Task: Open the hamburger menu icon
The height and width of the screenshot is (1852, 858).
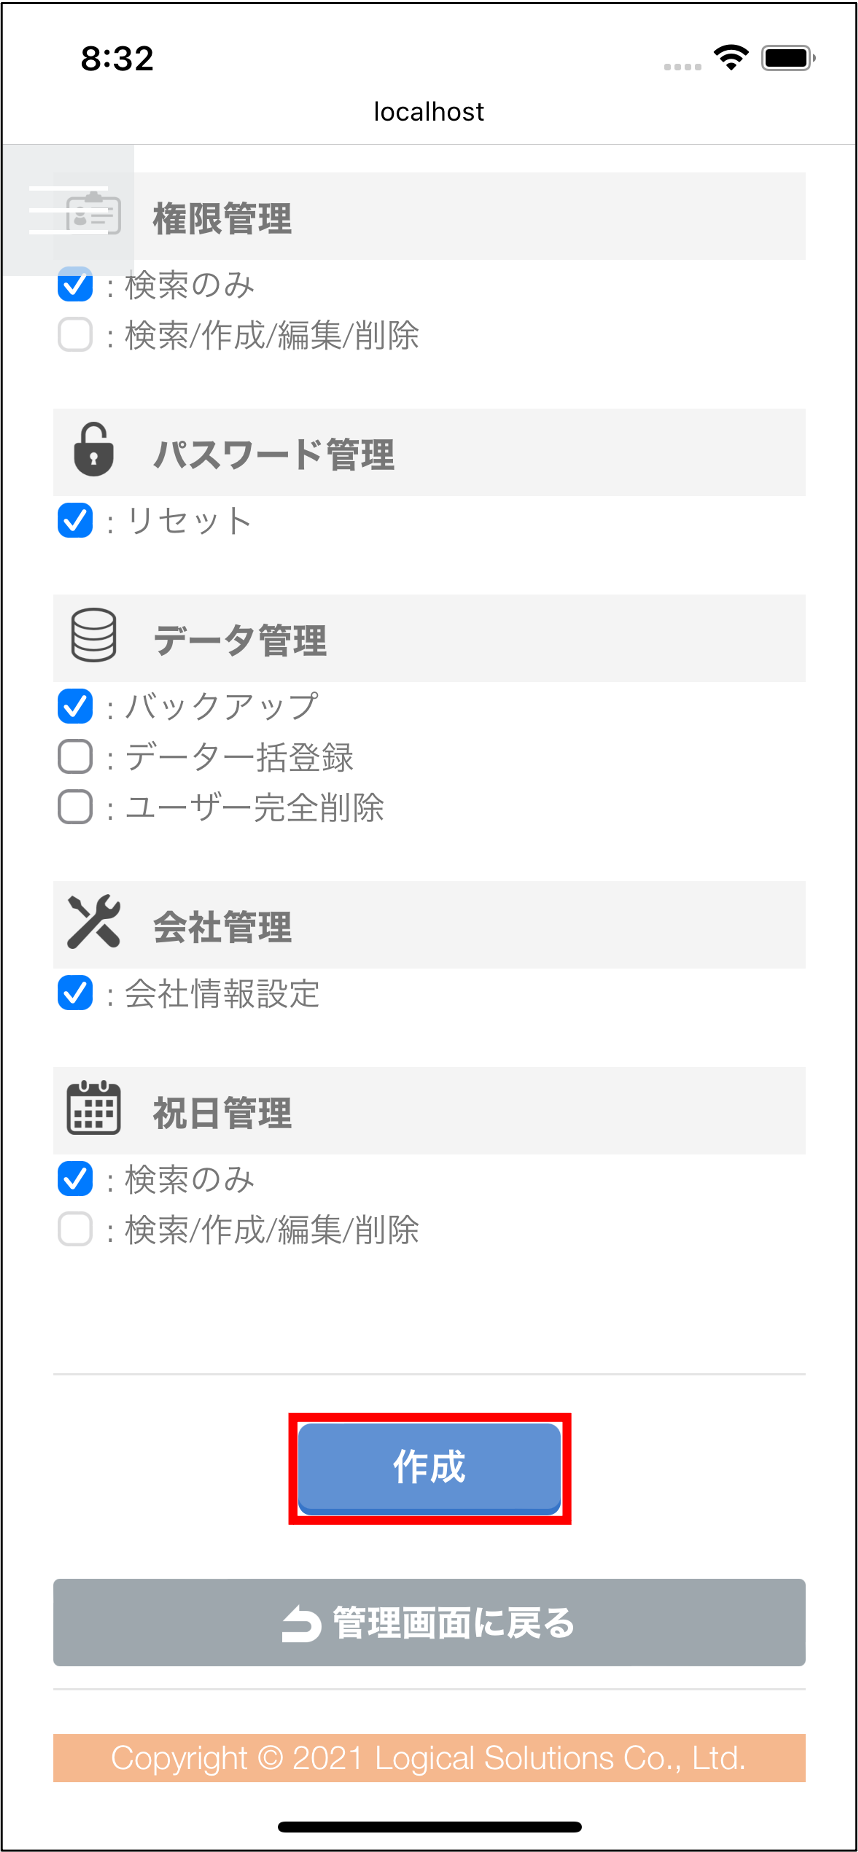Action: click(x=68, y=210)
